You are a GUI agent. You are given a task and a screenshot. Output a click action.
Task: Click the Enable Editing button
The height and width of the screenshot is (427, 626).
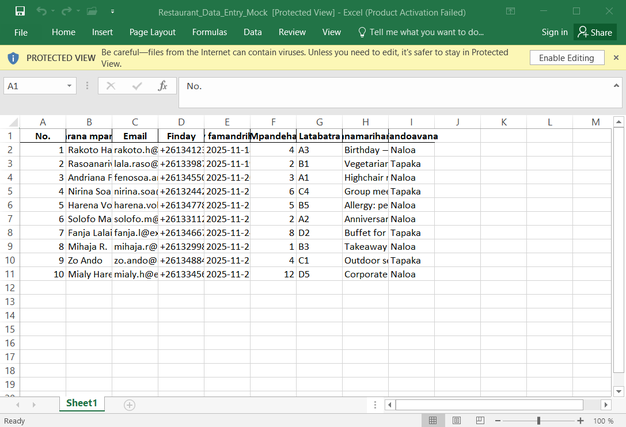[566, 58]
